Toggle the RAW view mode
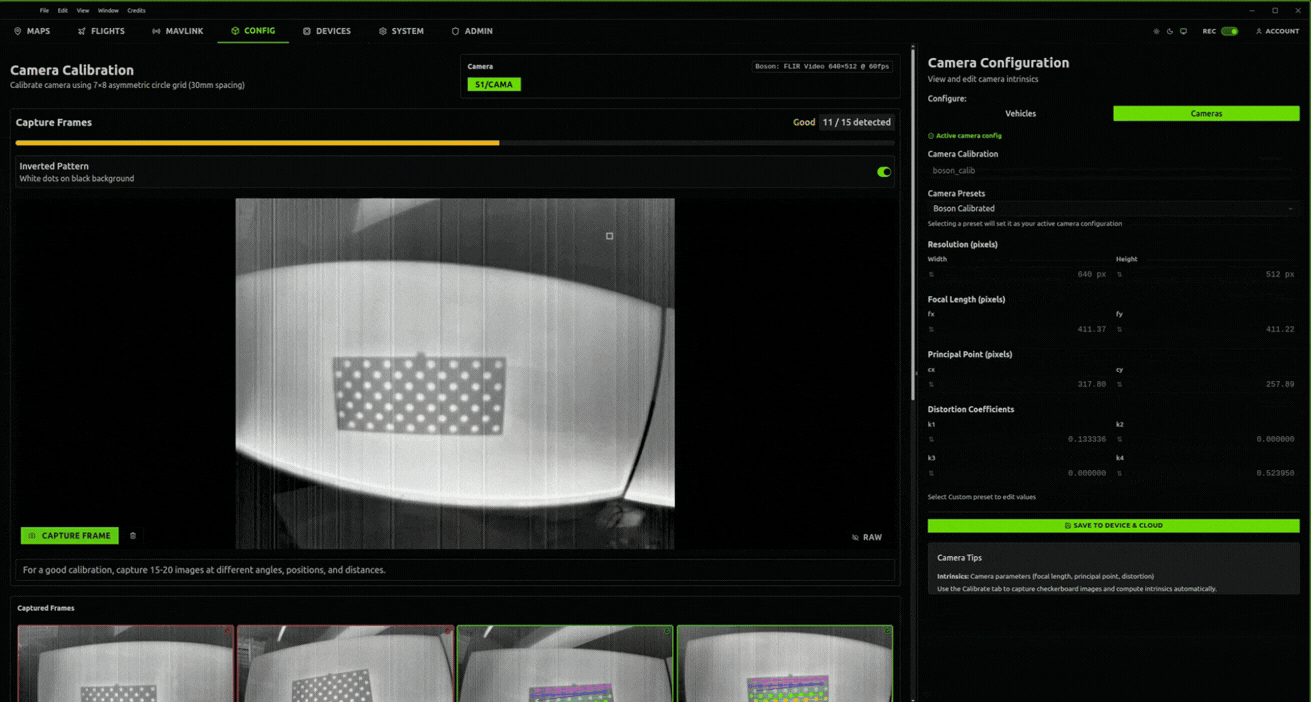This screenshot has width=1311, height=702. [x=866, y=537]
